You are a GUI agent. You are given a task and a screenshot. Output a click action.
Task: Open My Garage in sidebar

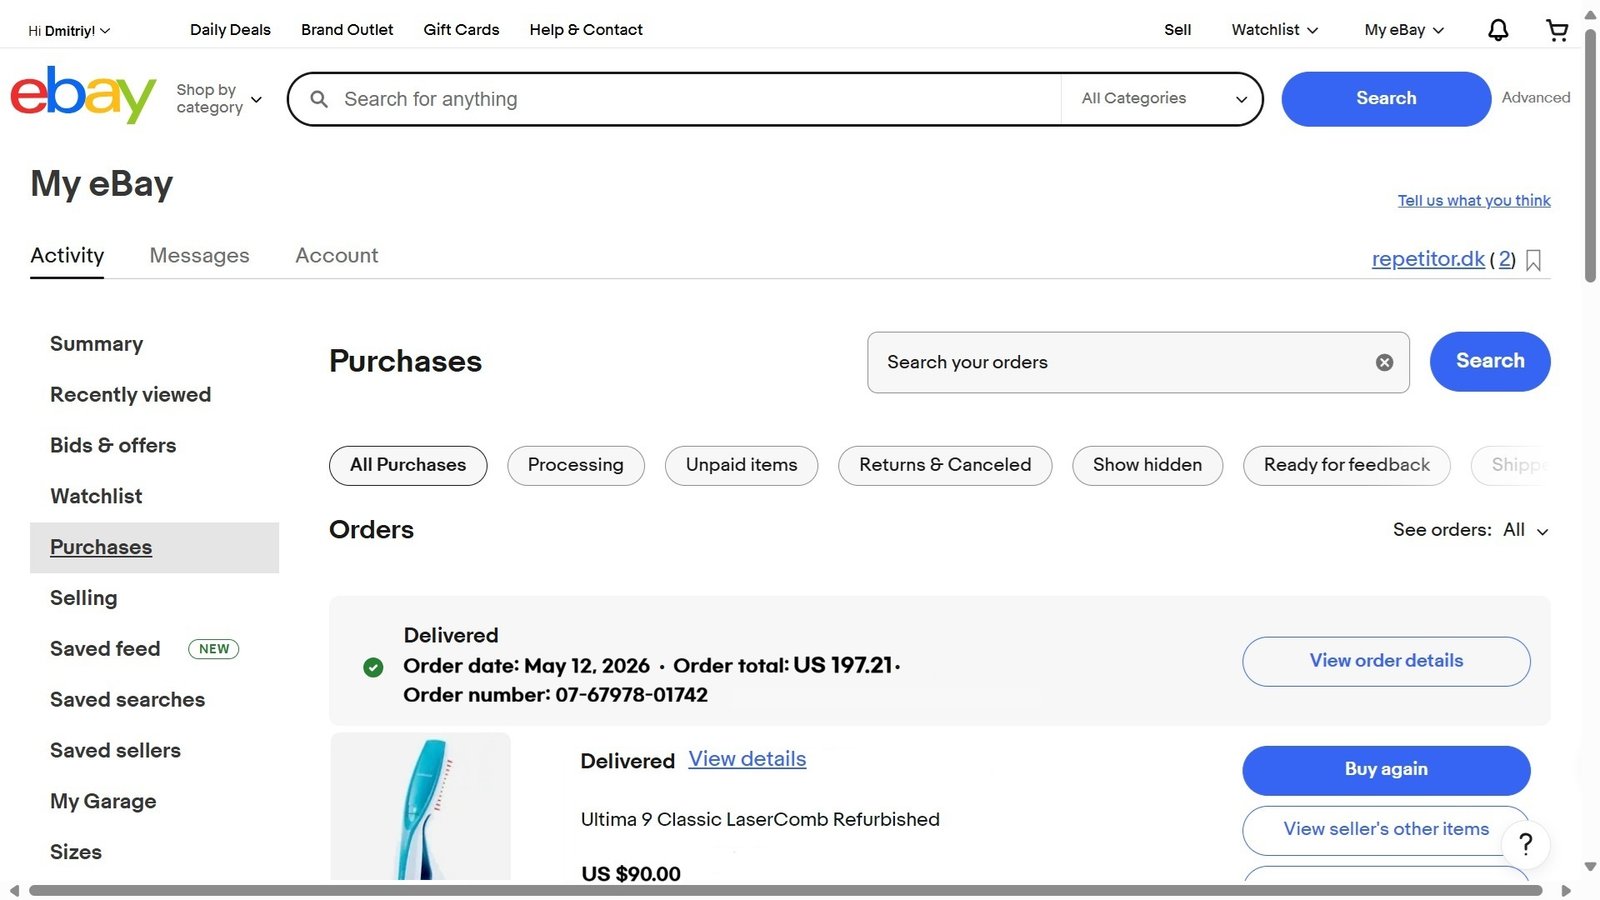click(103, 802)
